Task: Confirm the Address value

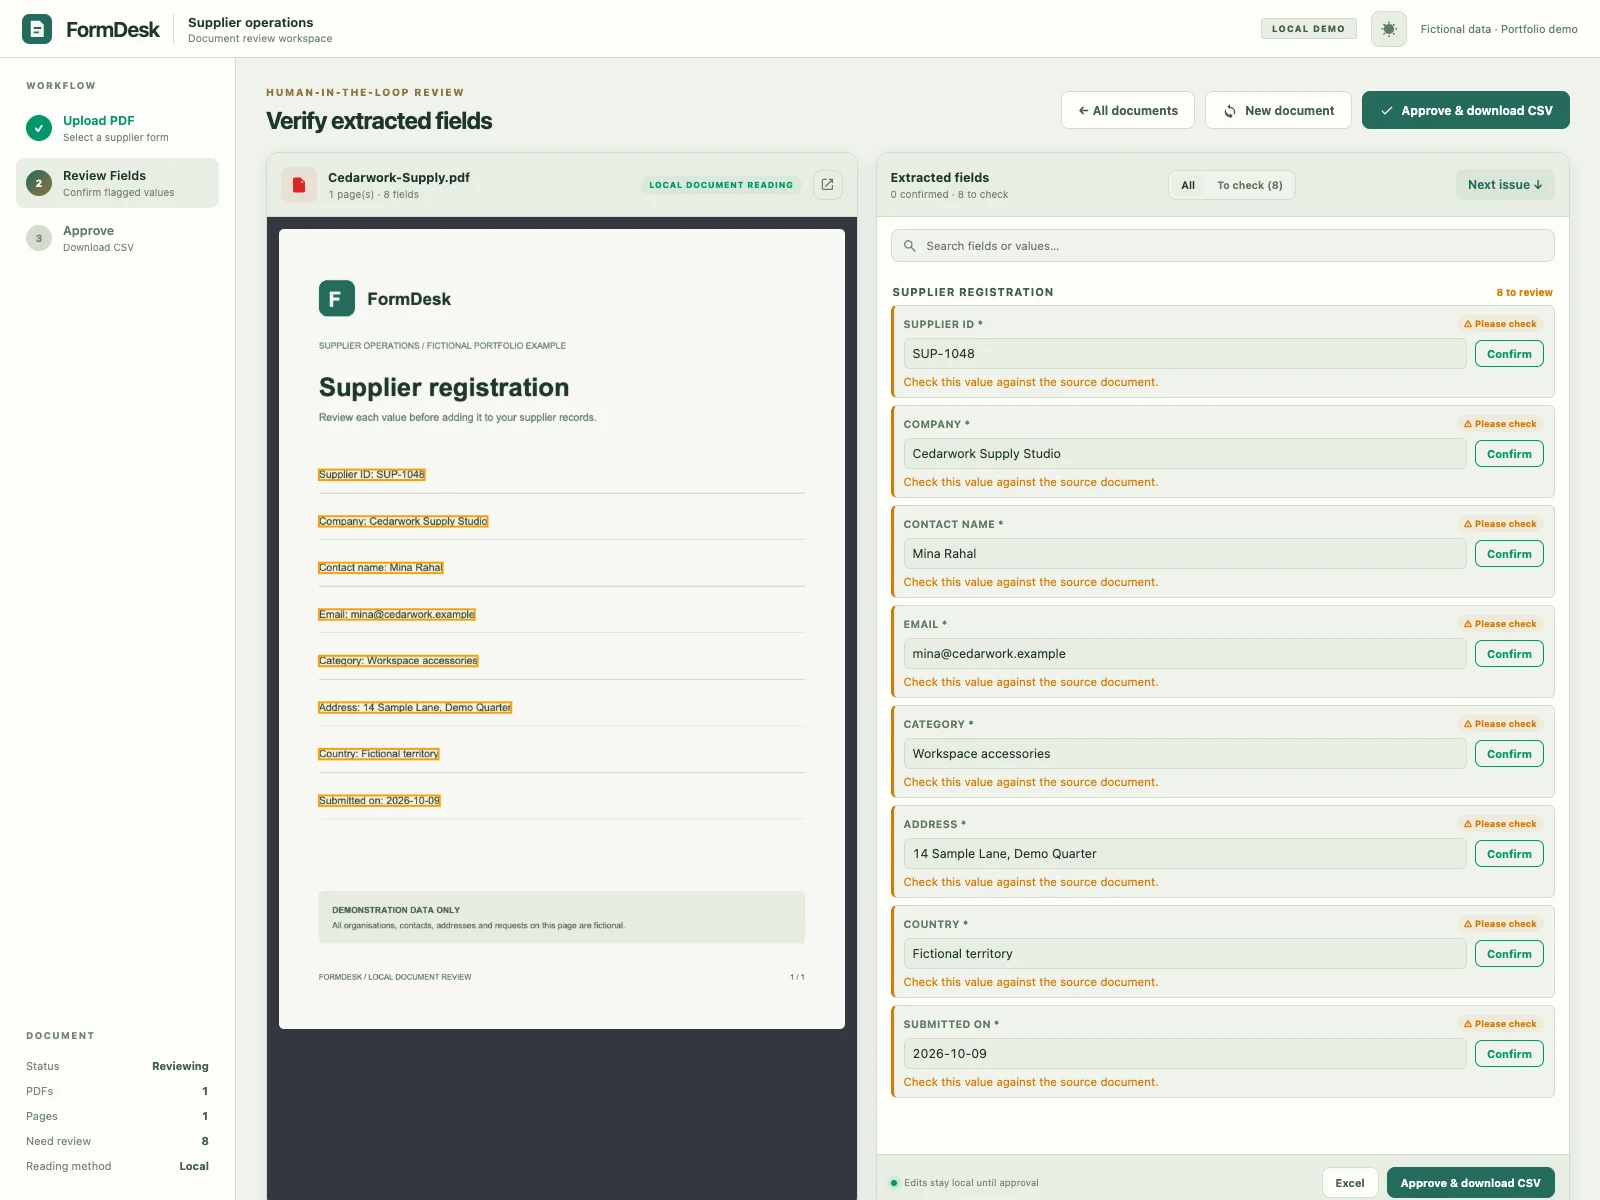Action: [x=1509, y=854]
